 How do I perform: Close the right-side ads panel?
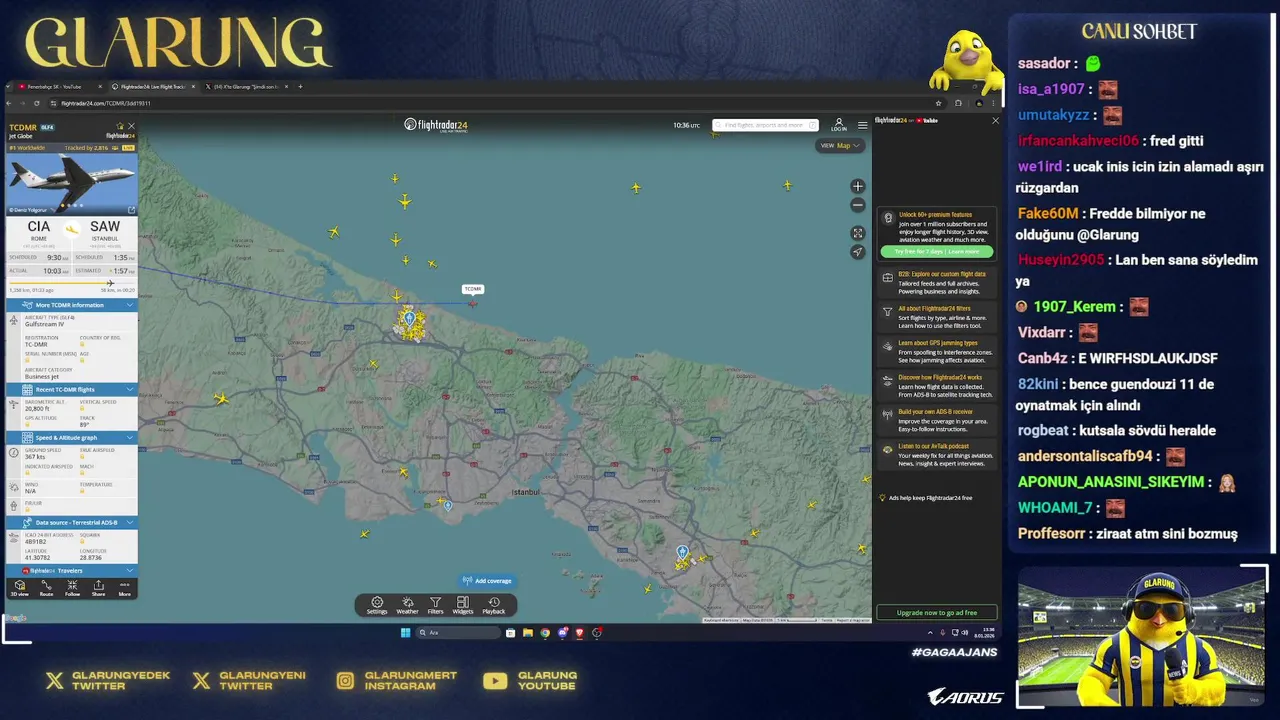[x=995, y=120]
